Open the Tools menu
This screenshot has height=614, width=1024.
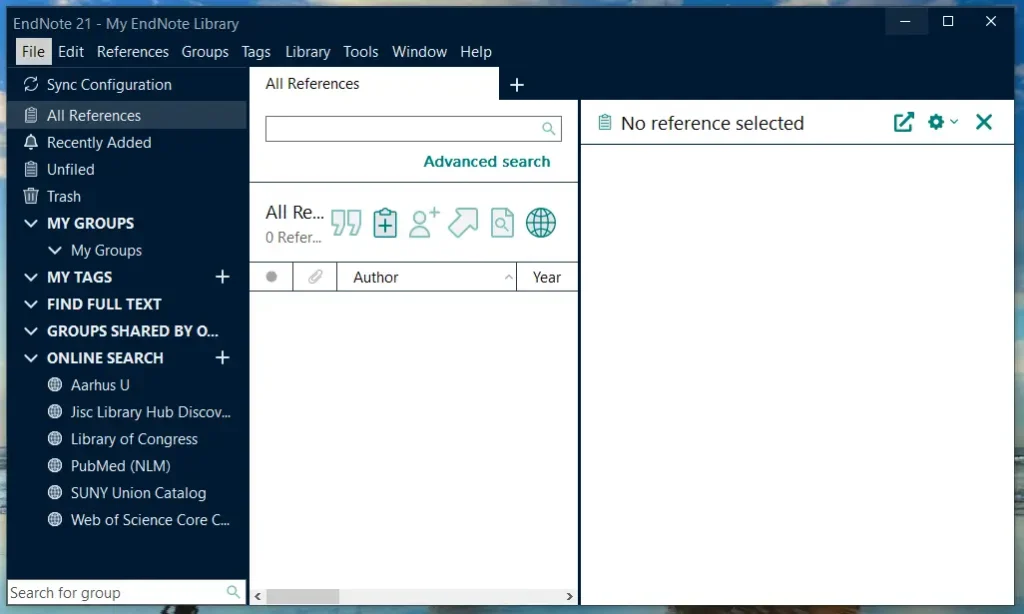tap(360, 52)
